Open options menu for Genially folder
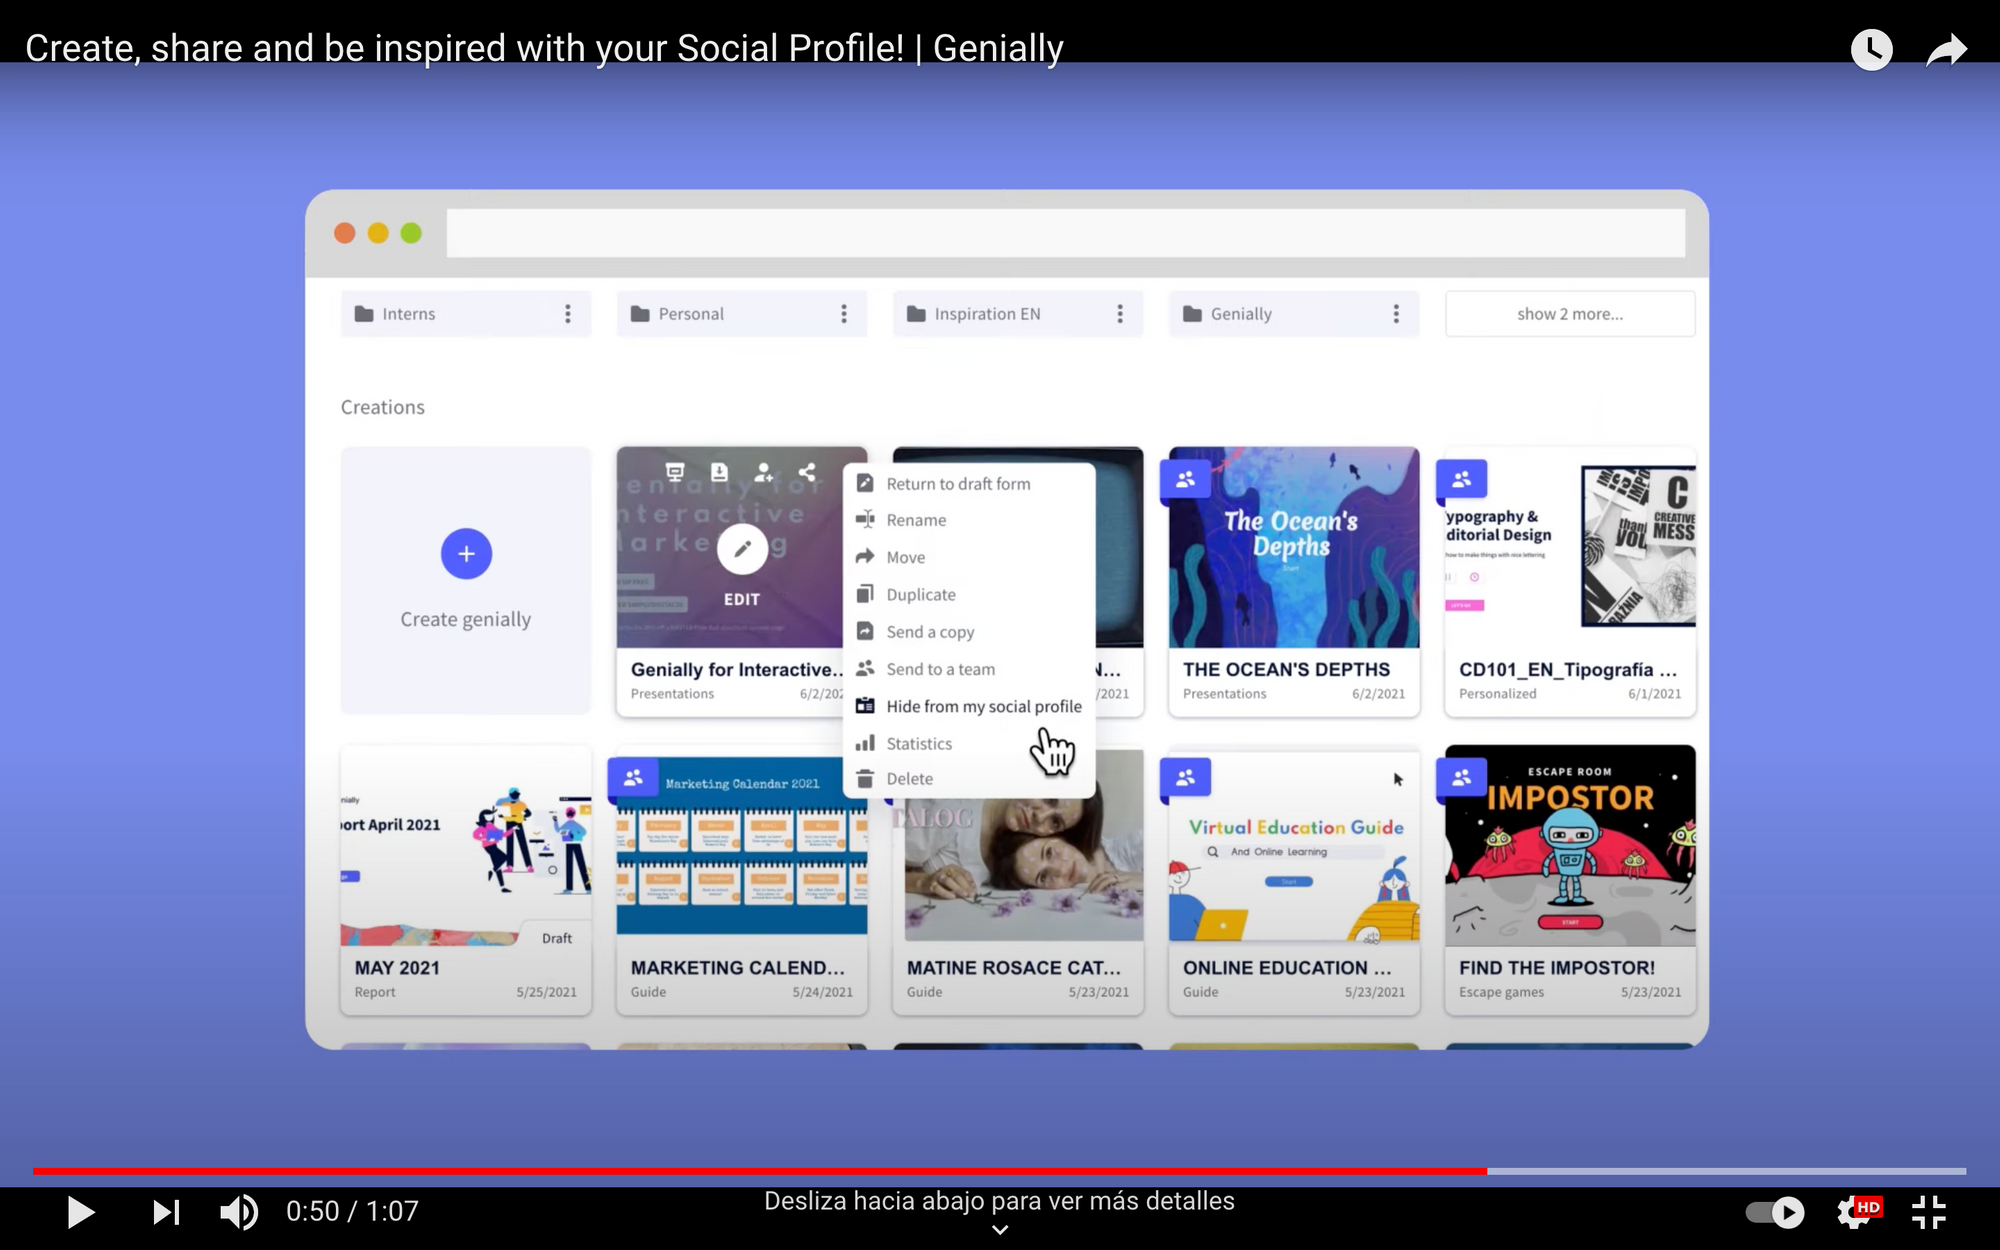Image resolution: width=2000 pixels, height=1250 pixels. tap(1396, 314)
